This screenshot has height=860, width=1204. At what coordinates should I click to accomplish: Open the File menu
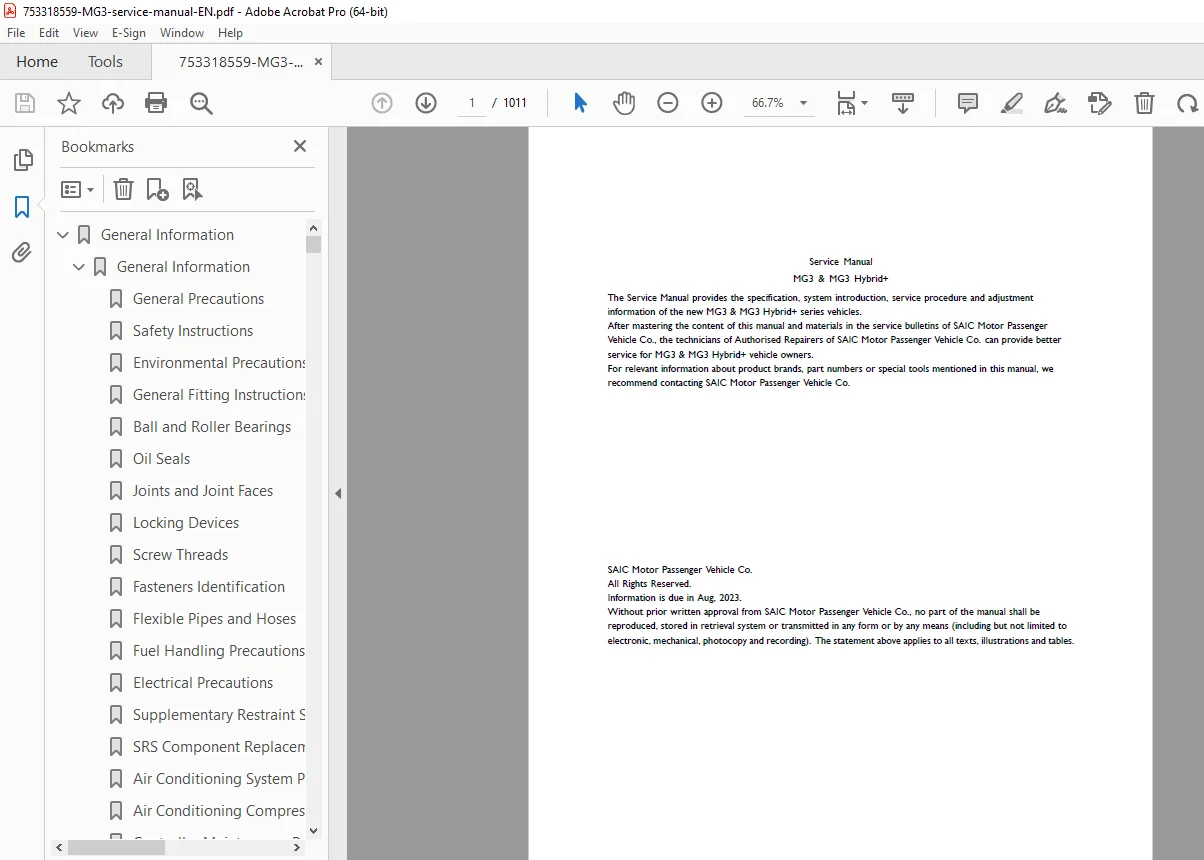pos(16,33)
